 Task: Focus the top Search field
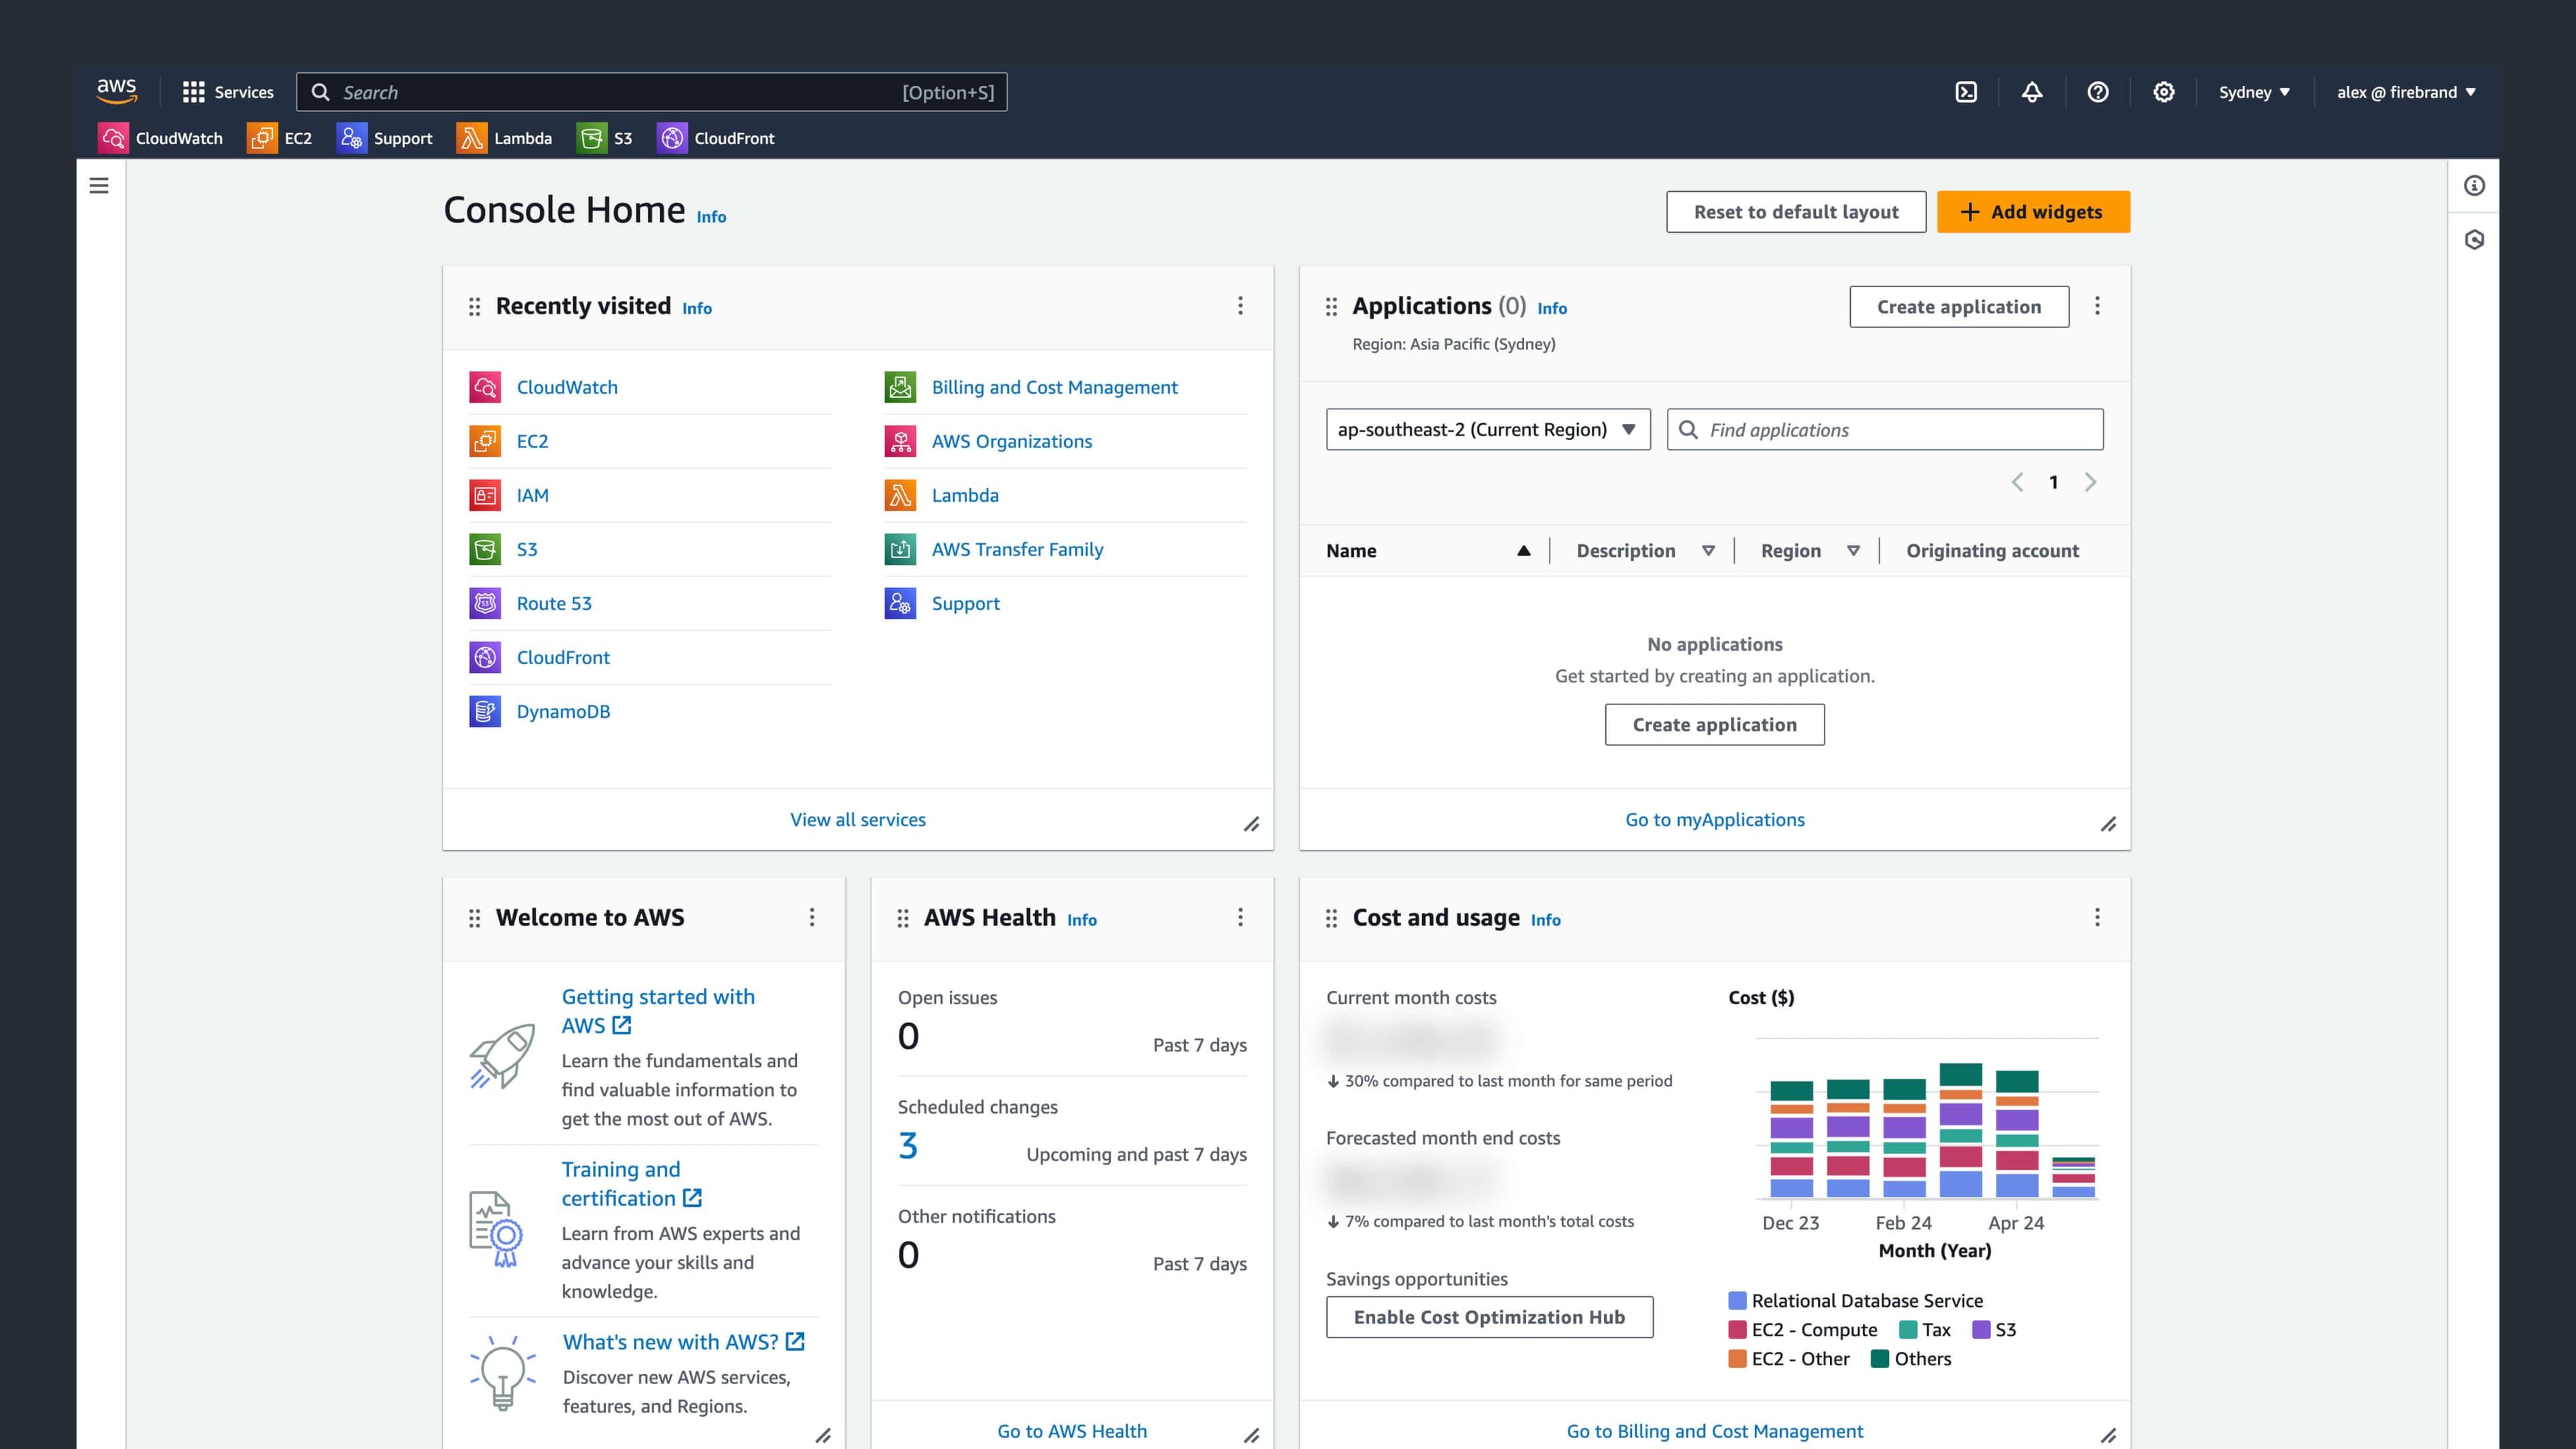point(651,92)
